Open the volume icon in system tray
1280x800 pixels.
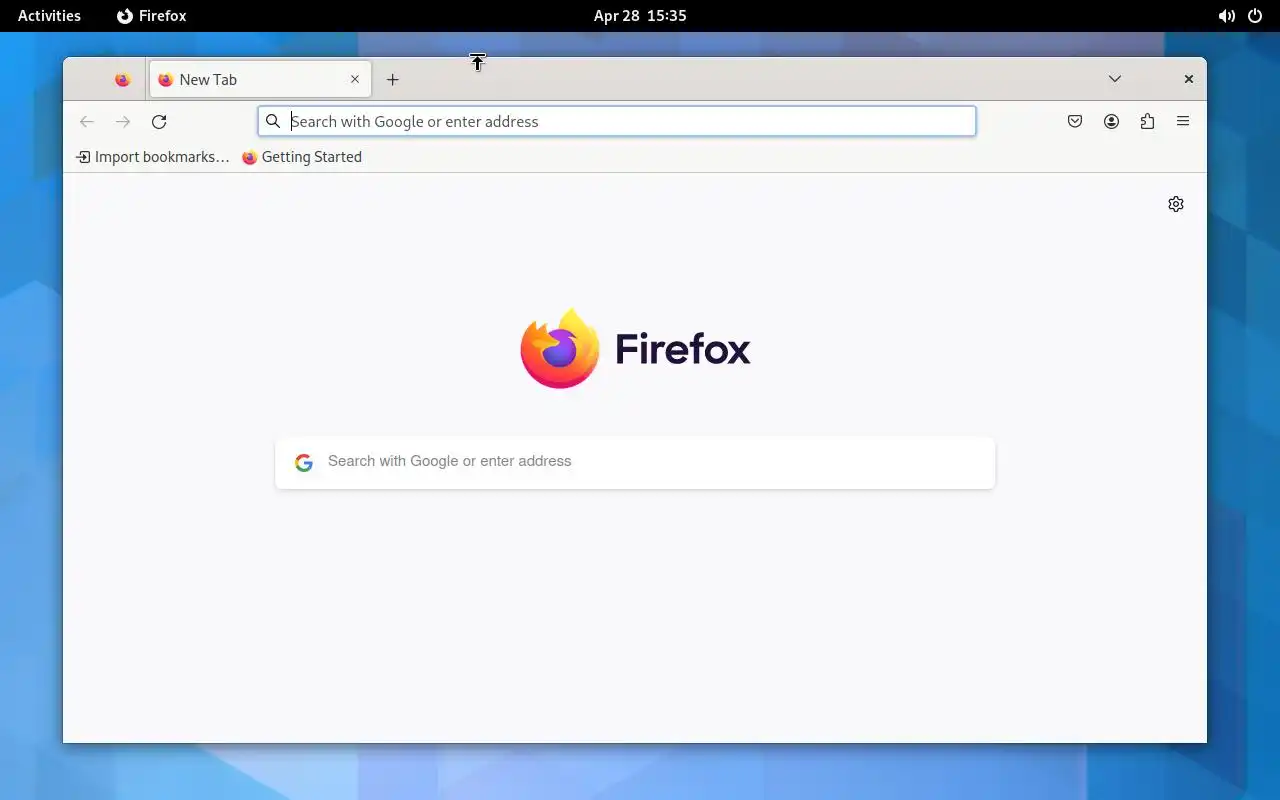click(1226, 16)
